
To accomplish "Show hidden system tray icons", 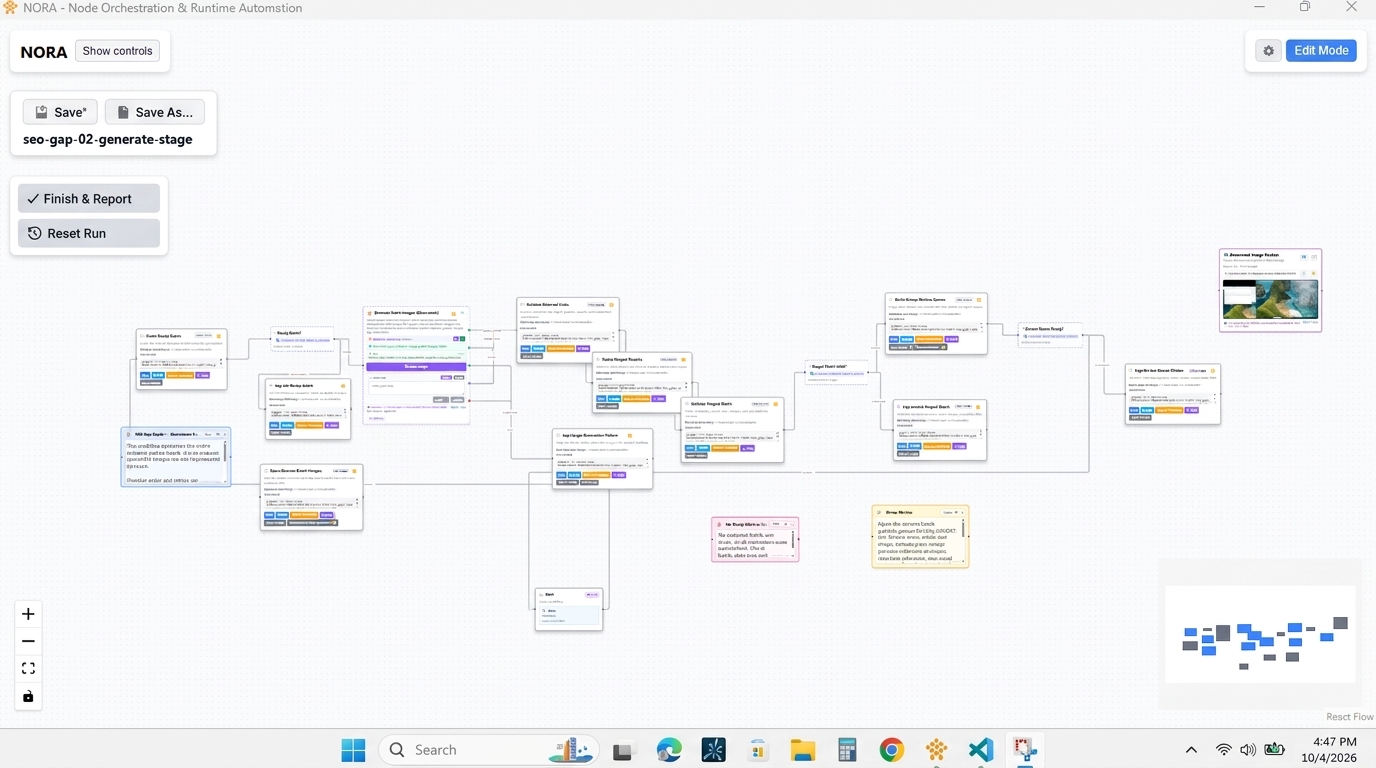I will 1191,750.
